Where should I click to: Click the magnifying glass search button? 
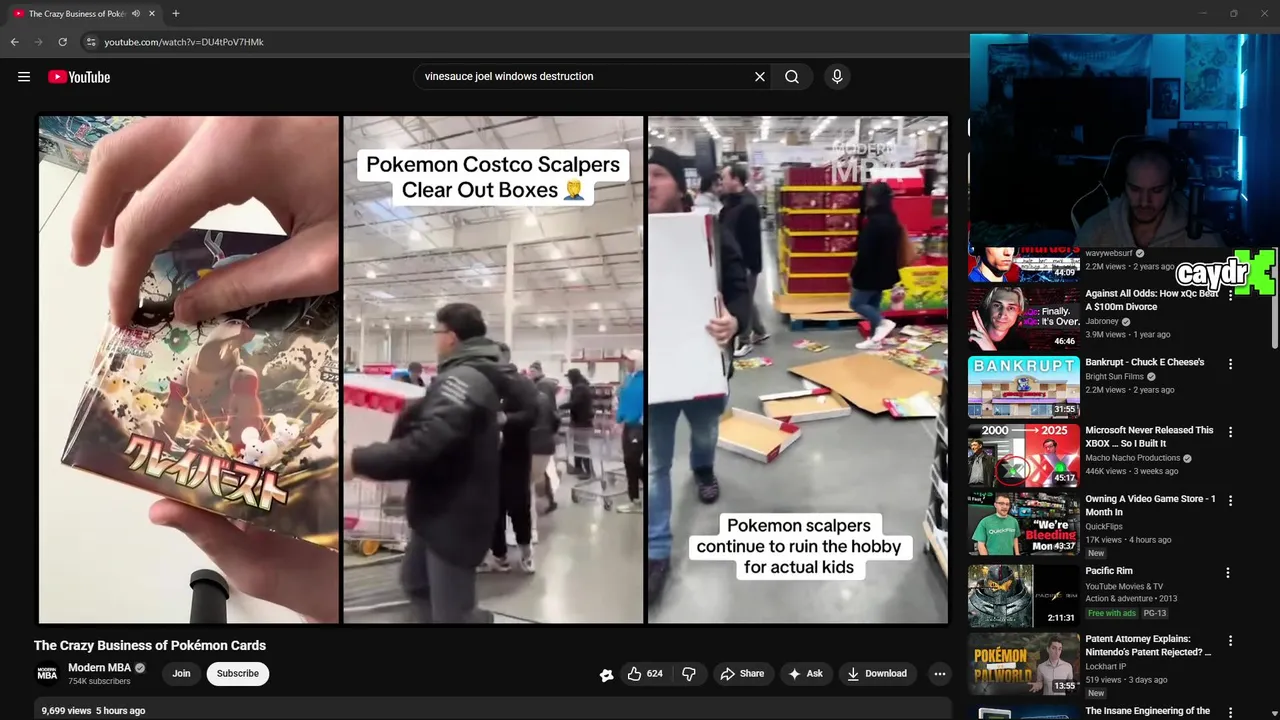pos(792,77)
